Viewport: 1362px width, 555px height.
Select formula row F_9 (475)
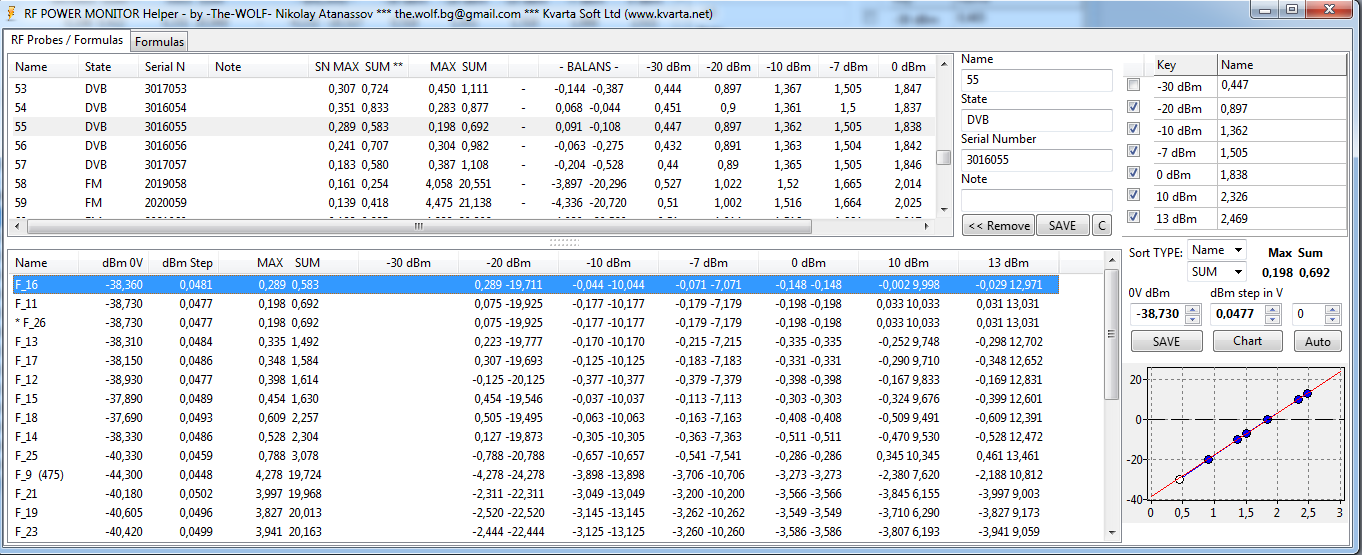click(535, 475)
